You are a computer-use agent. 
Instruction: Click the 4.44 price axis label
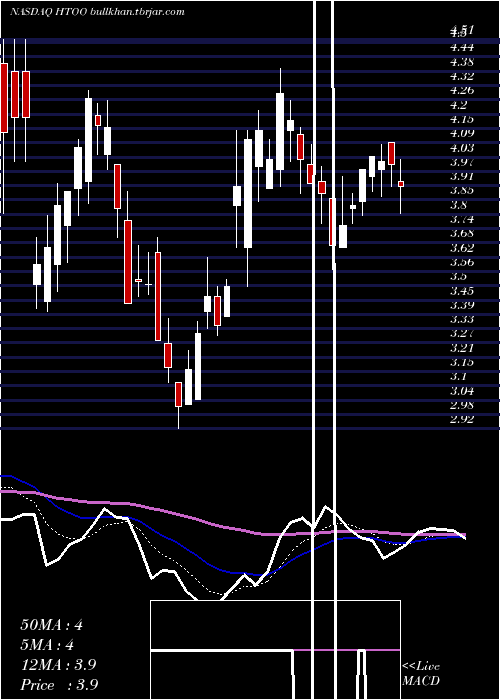(462, 47)
